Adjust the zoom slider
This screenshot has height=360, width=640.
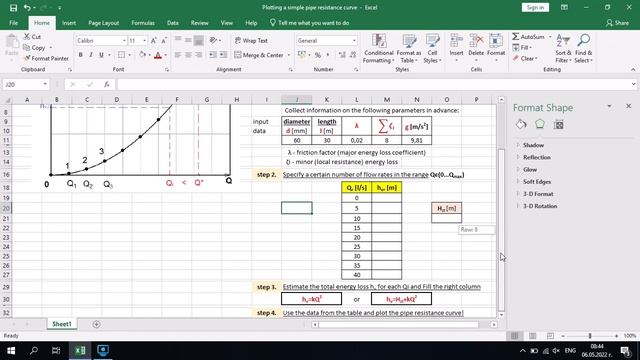590,336
